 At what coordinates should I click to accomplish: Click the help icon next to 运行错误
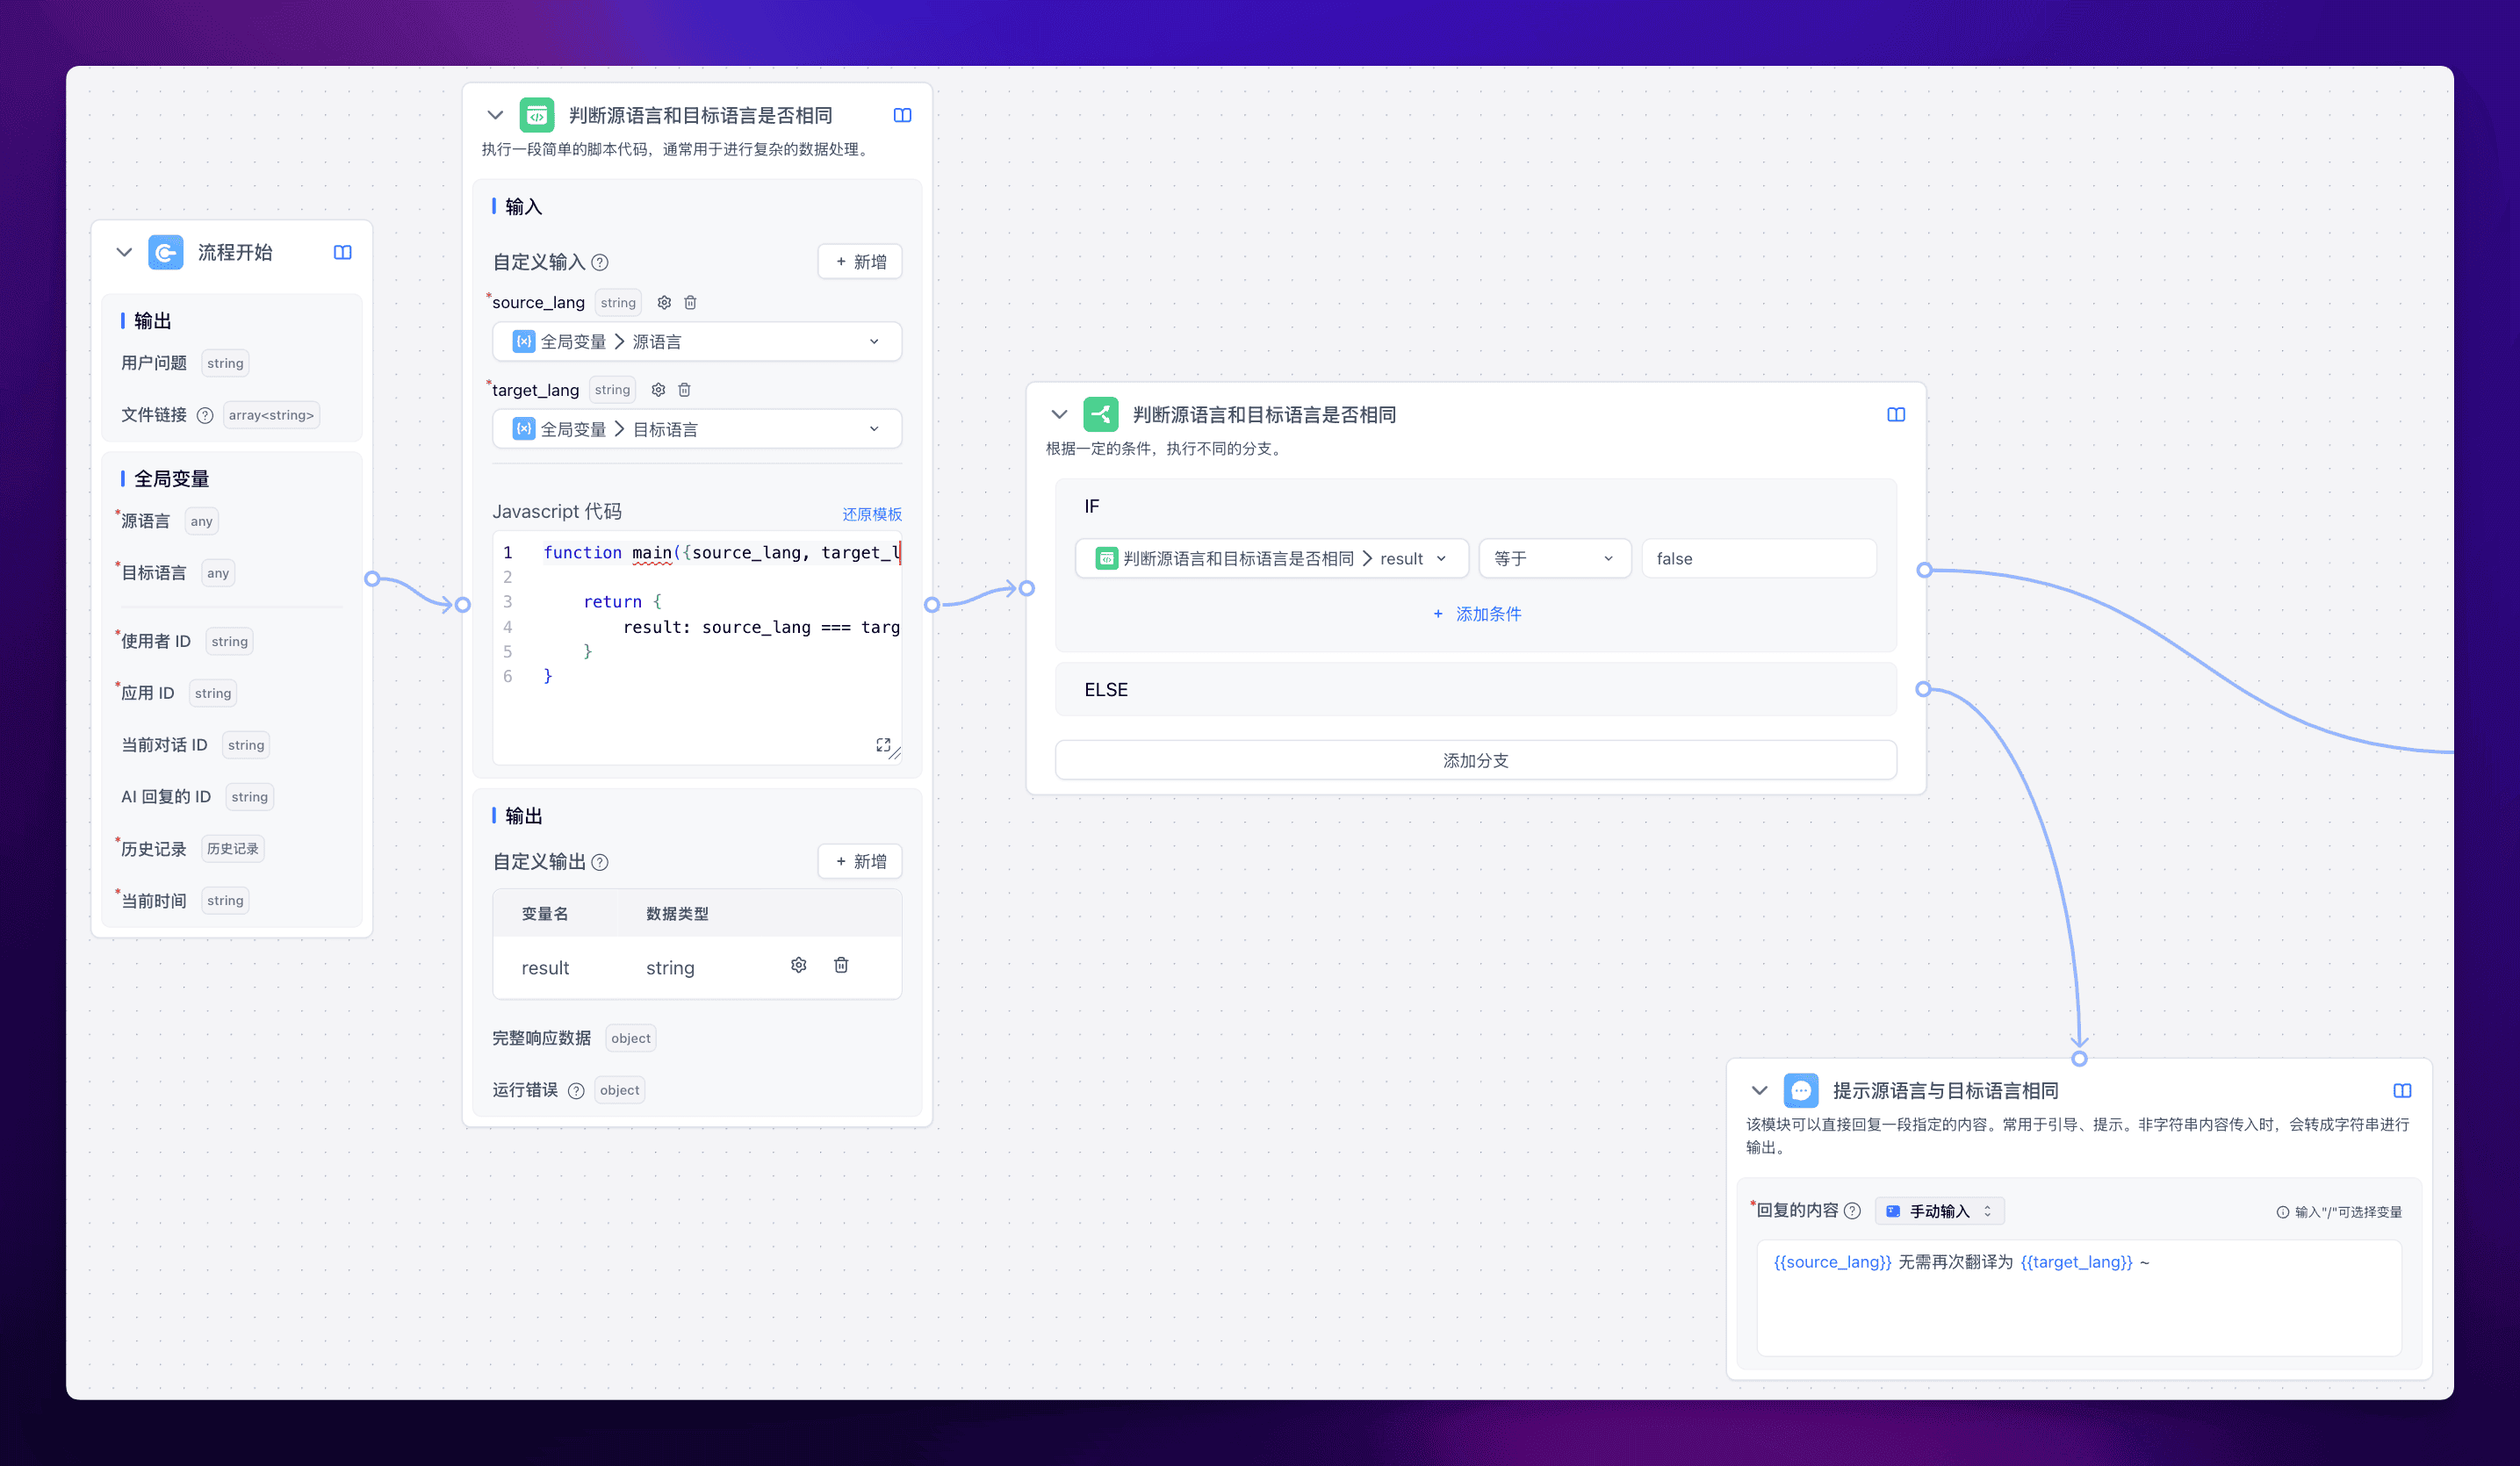coord(576,1090)
